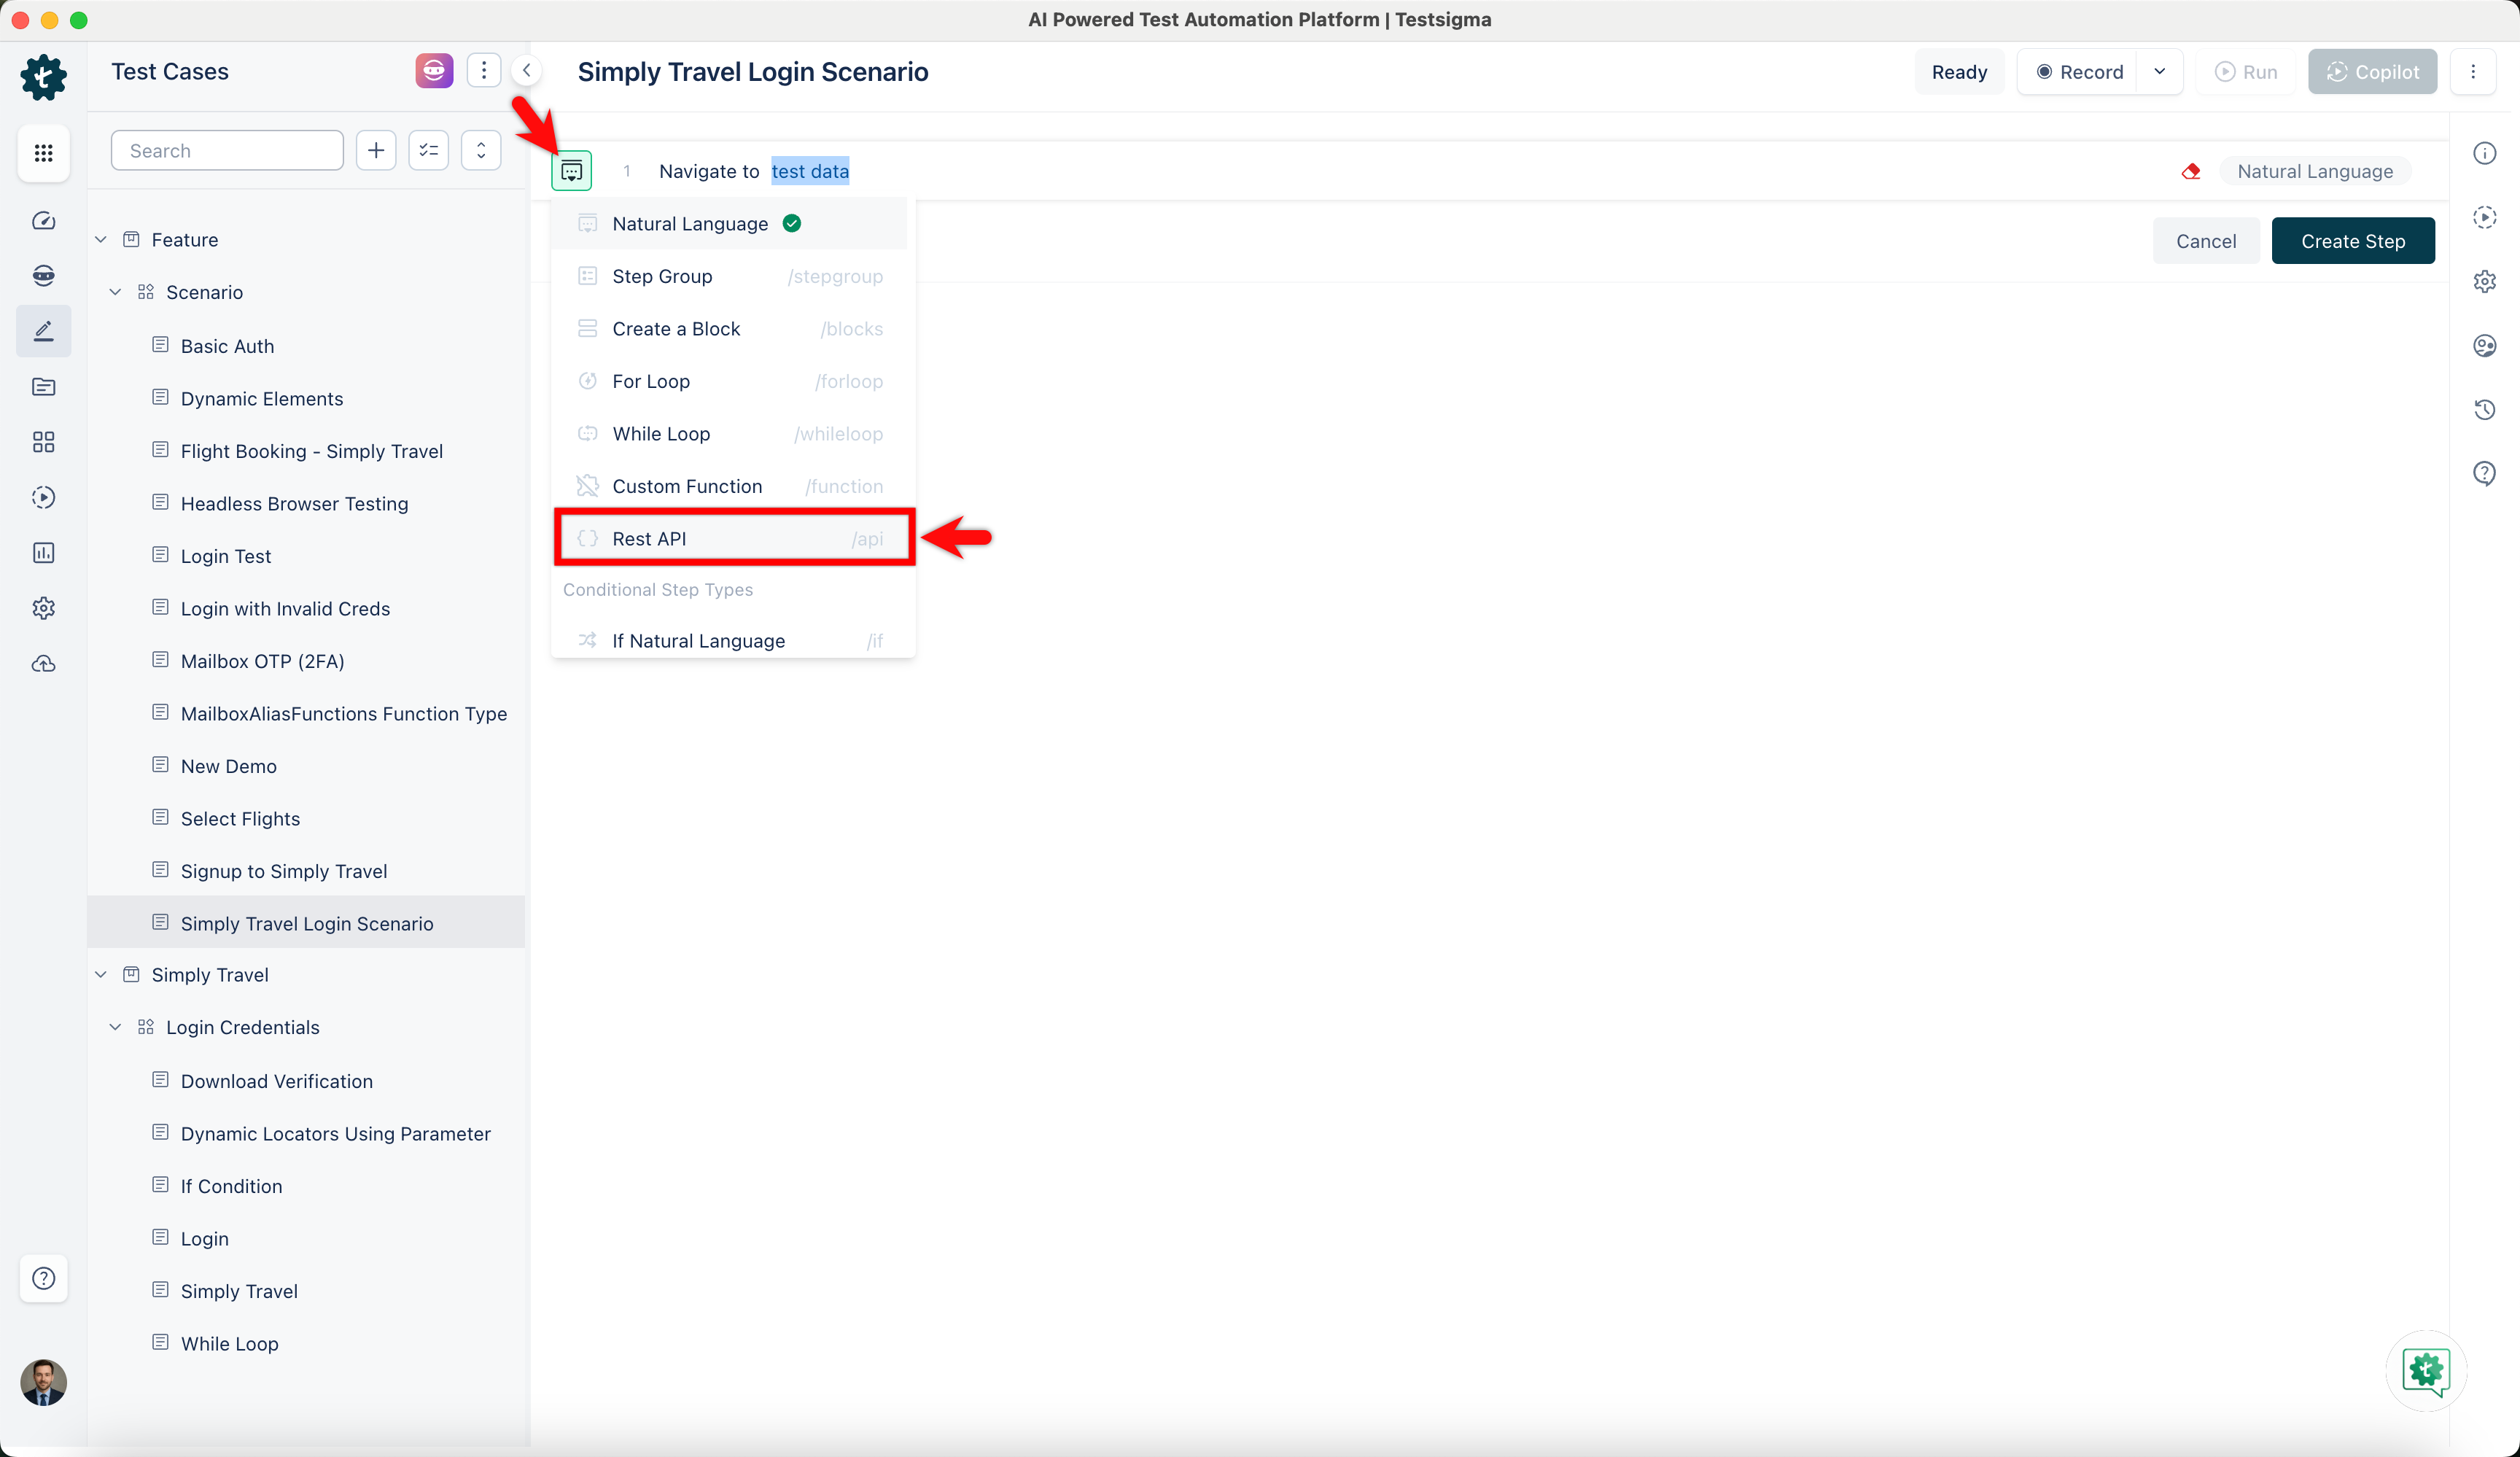
Task: Collapse the Login Credentials group
Action: pyautogui.click(x=116, y=1027)
